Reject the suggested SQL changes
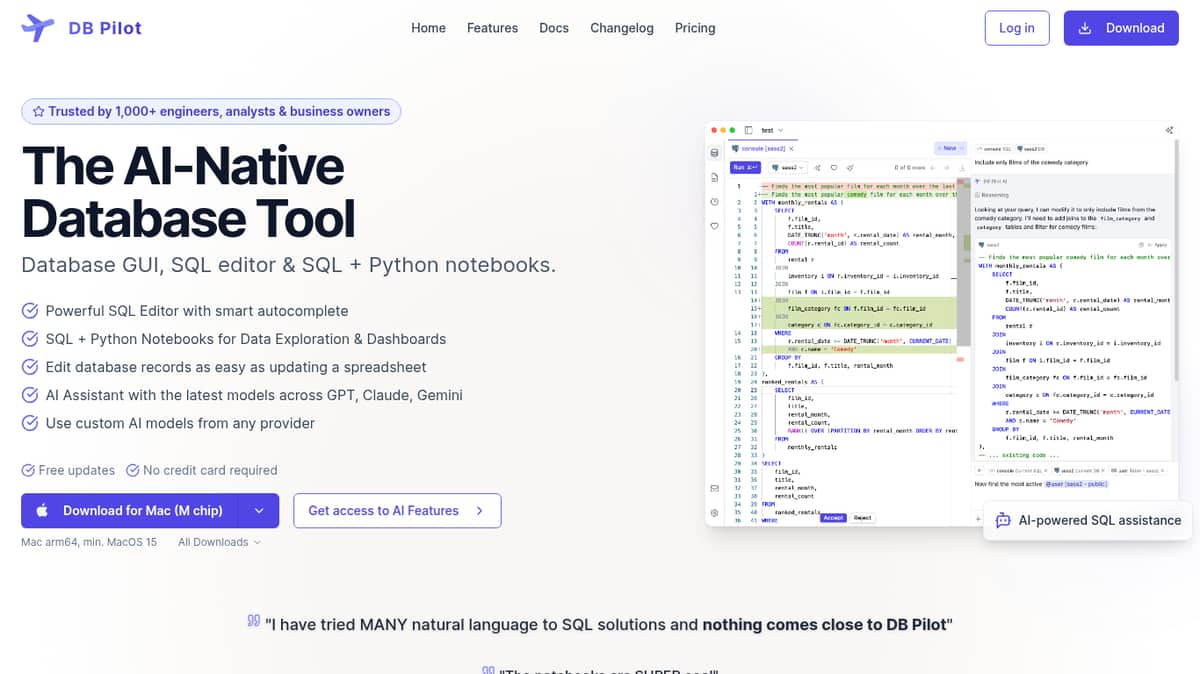Screen dimensions: 1200x674 pos(862,517)
